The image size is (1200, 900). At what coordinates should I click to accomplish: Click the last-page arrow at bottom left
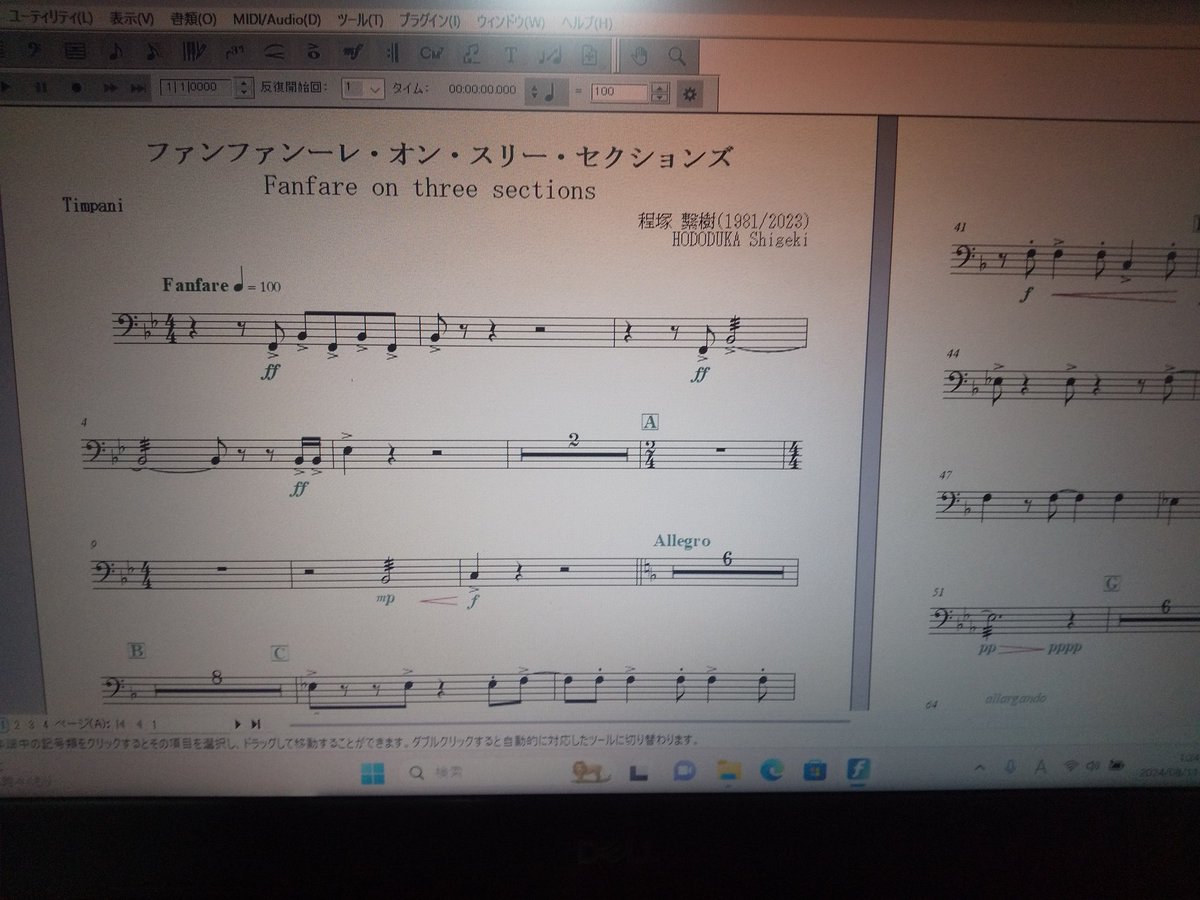(255, 722)
